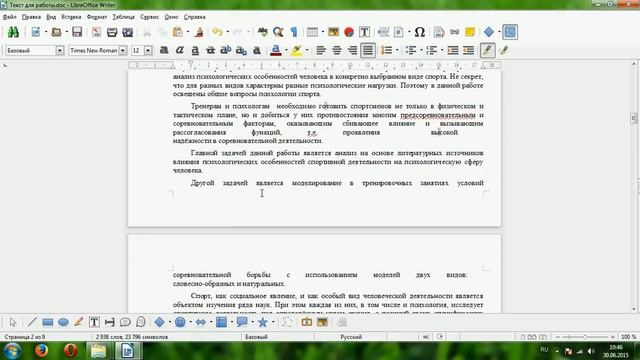The height and width of the screenshot is (360, 640).
Task: Open the Формат menu
Action: pos(97,17)
